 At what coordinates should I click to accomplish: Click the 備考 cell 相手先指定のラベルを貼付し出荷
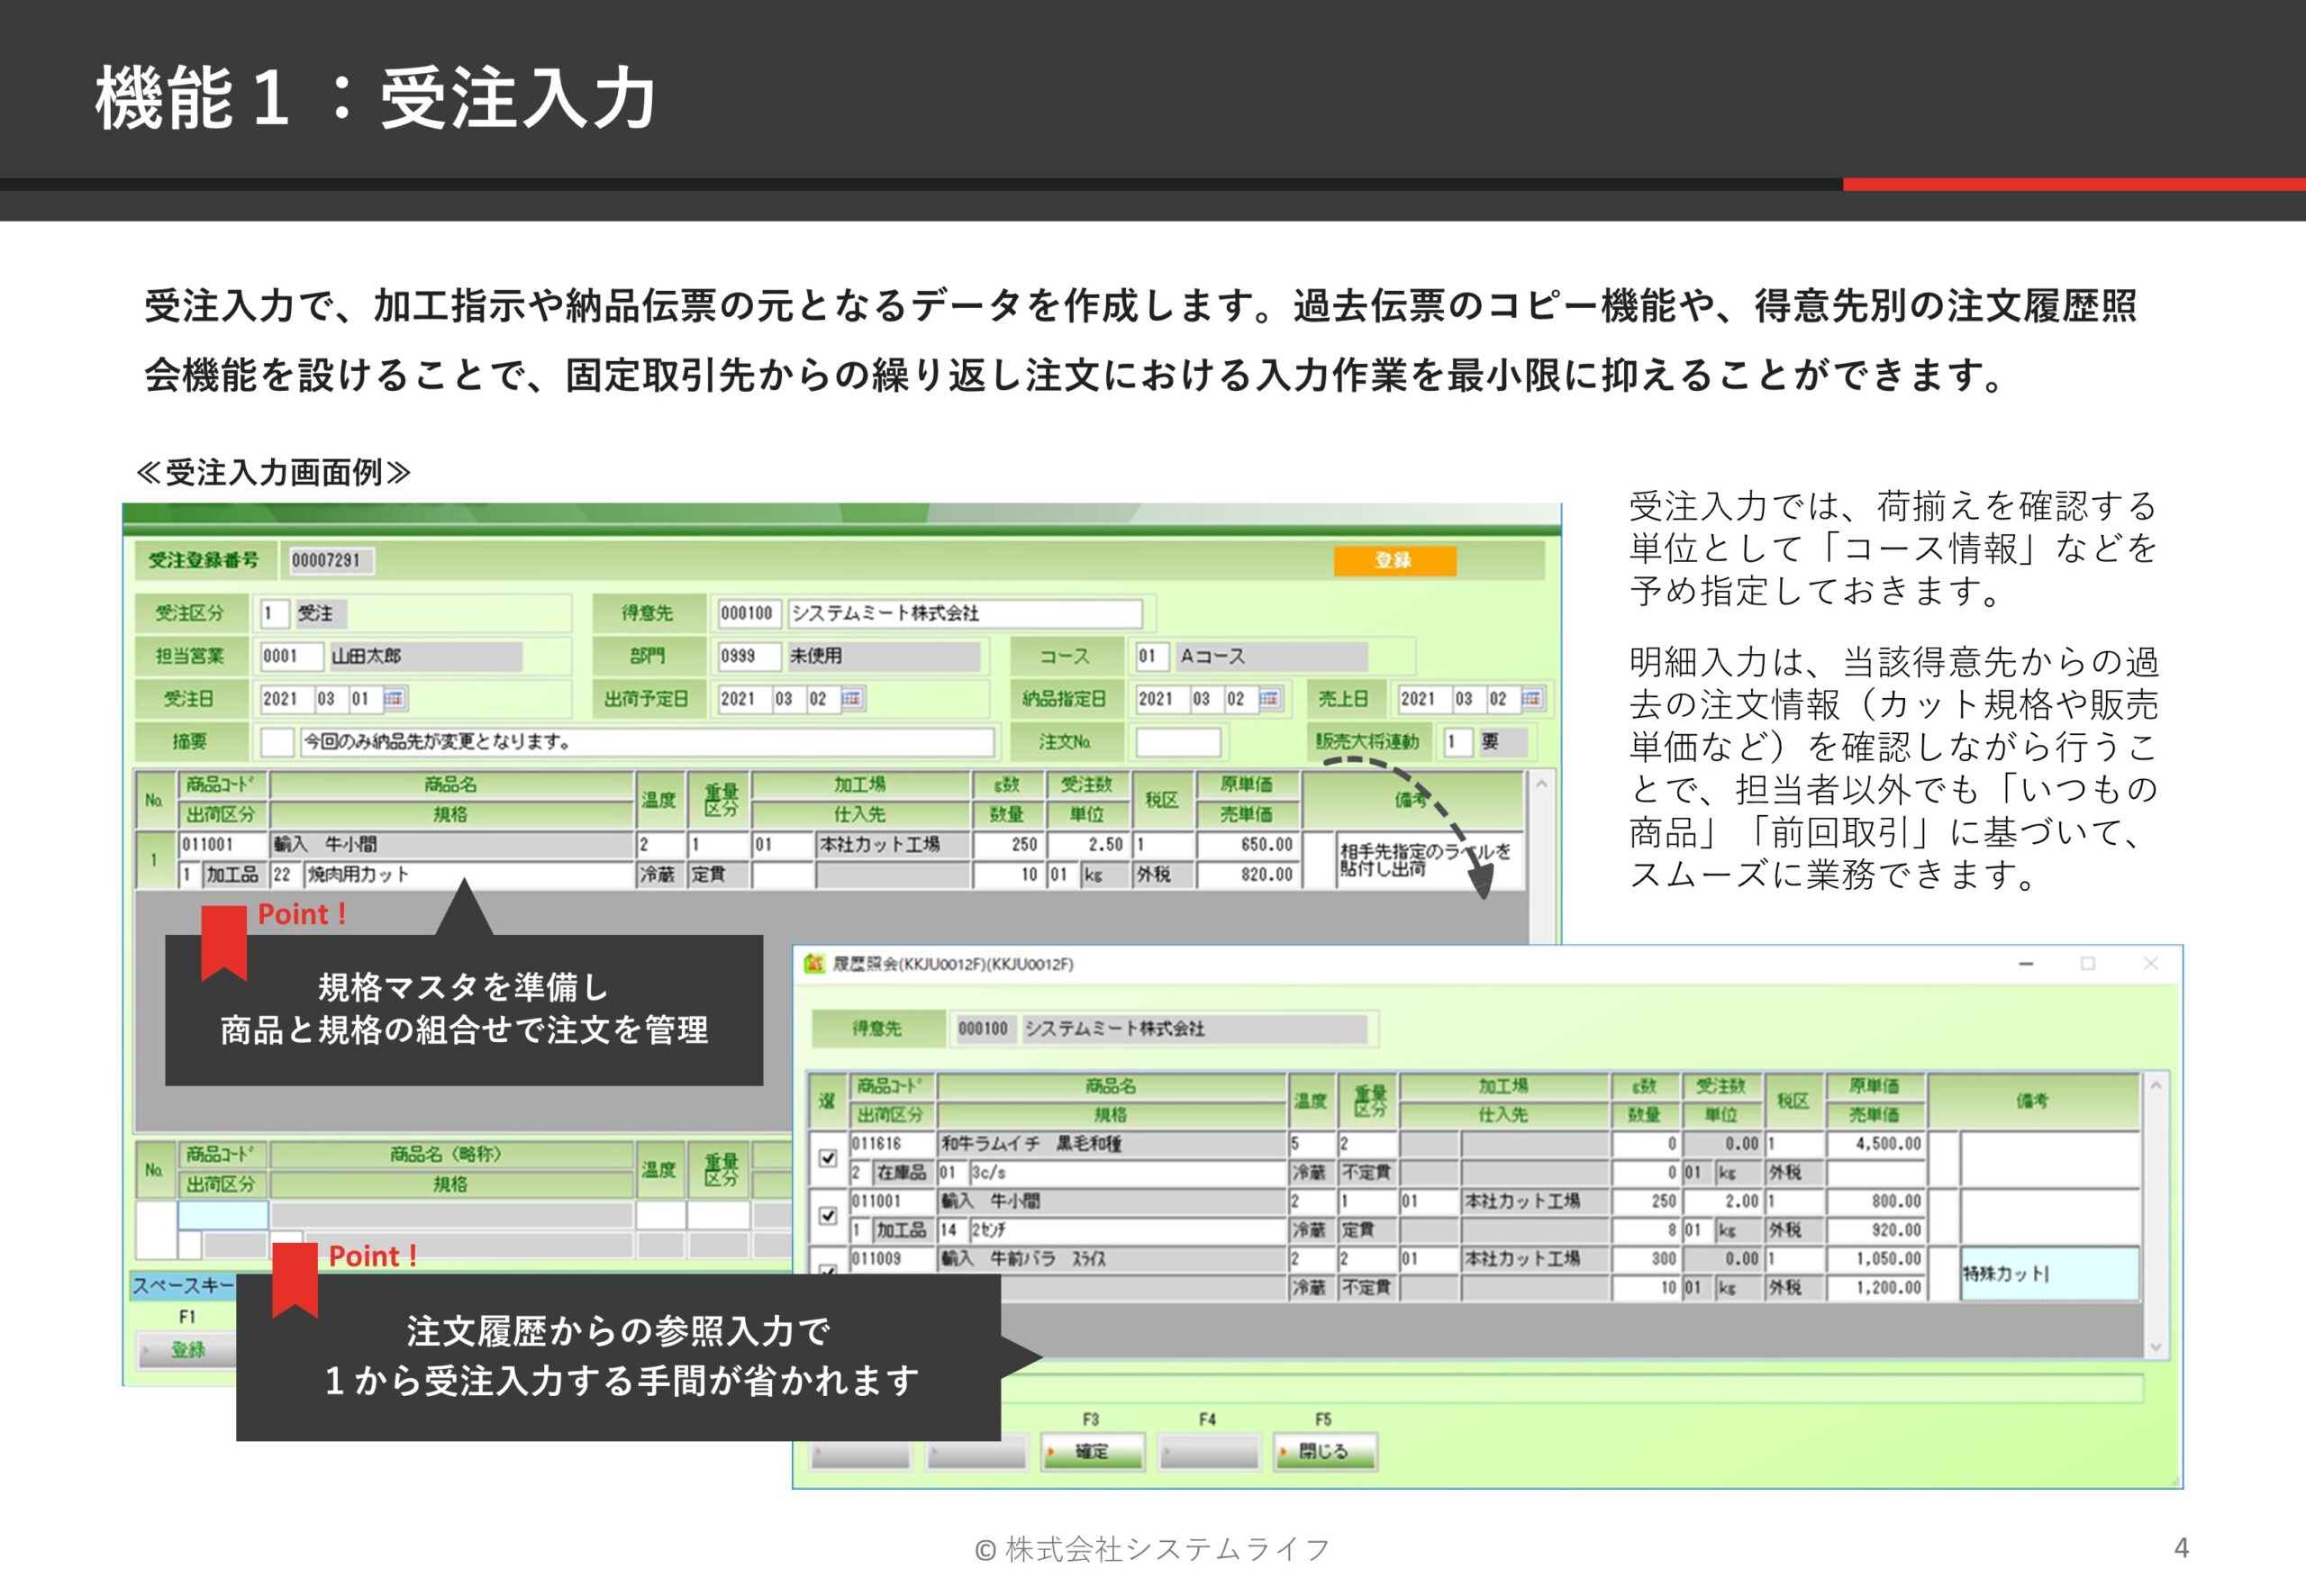tap(1430, 860)
